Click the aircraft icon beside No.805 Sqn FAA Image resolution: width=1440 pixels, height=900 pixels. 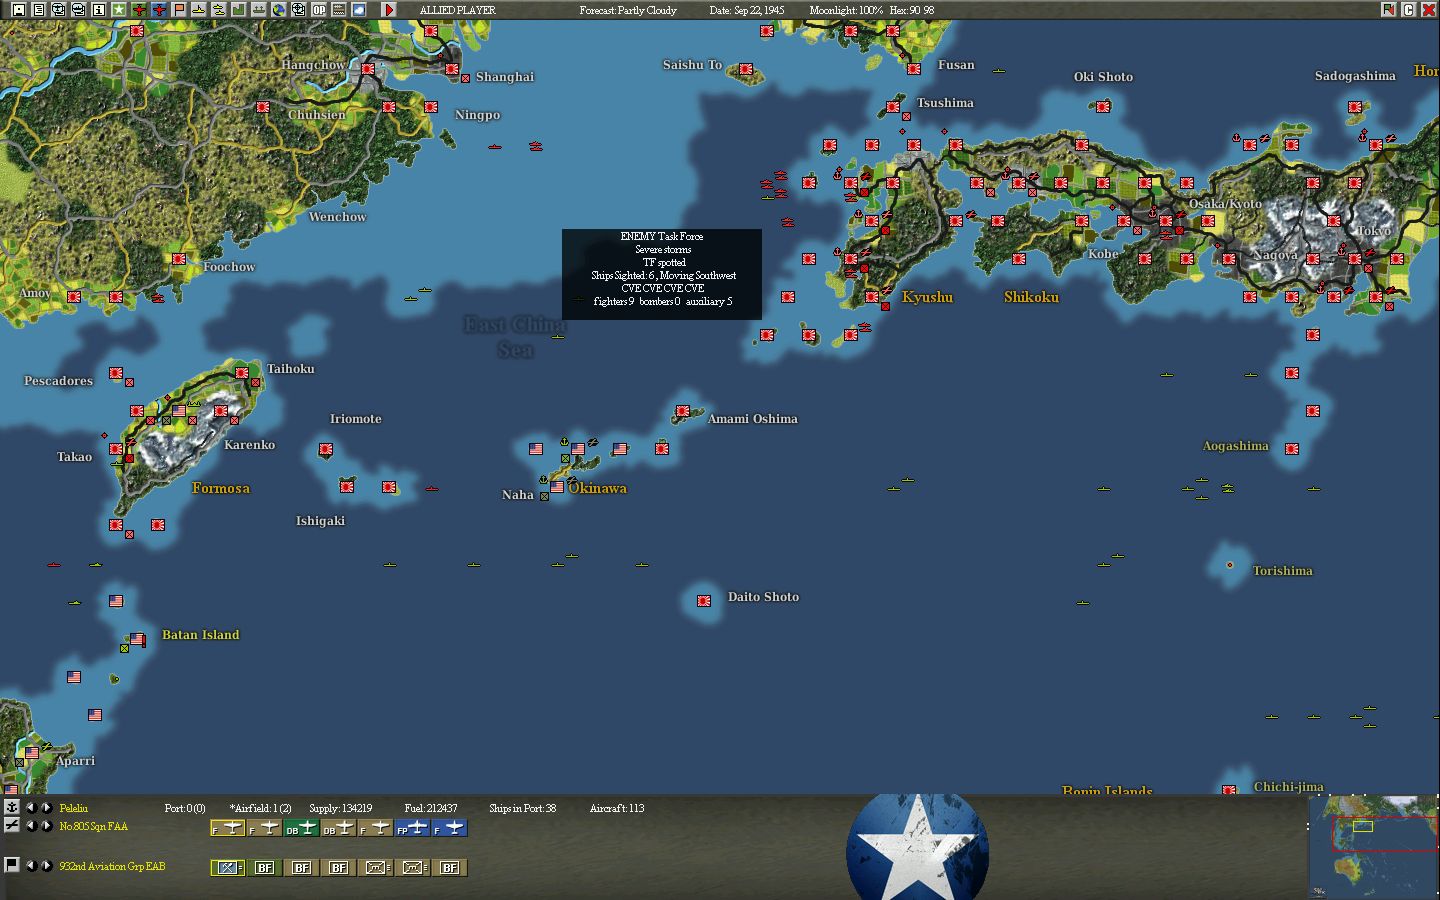coord(12,825)
